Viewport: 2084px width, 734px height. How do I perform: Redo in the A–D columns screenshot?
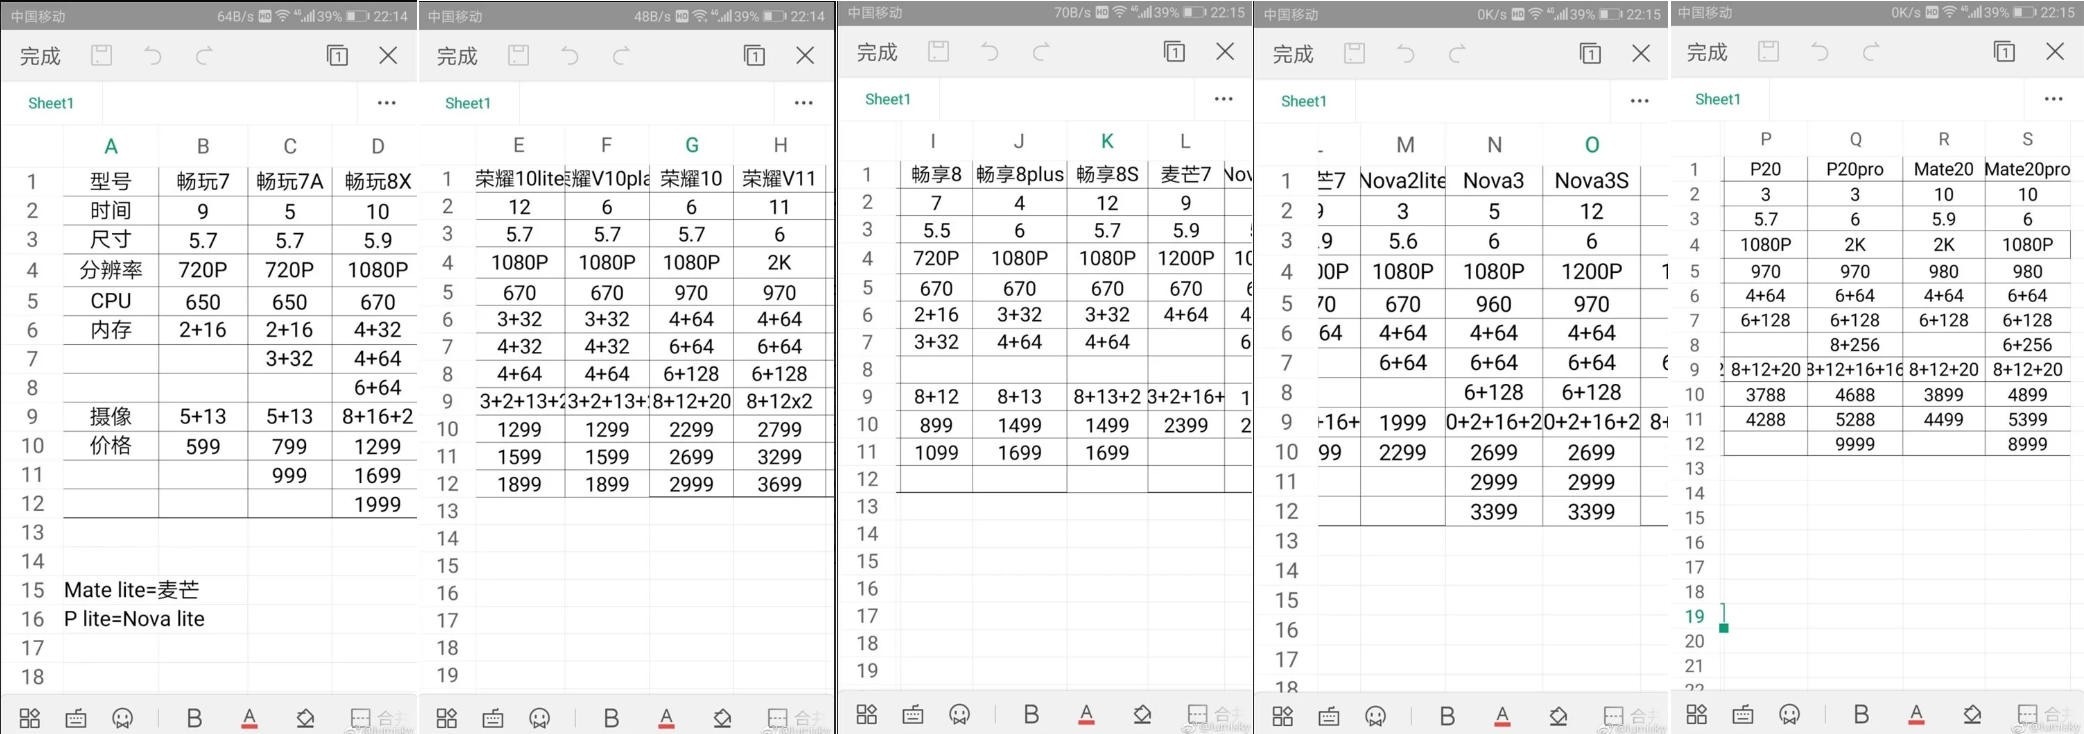tap(205, 55)
